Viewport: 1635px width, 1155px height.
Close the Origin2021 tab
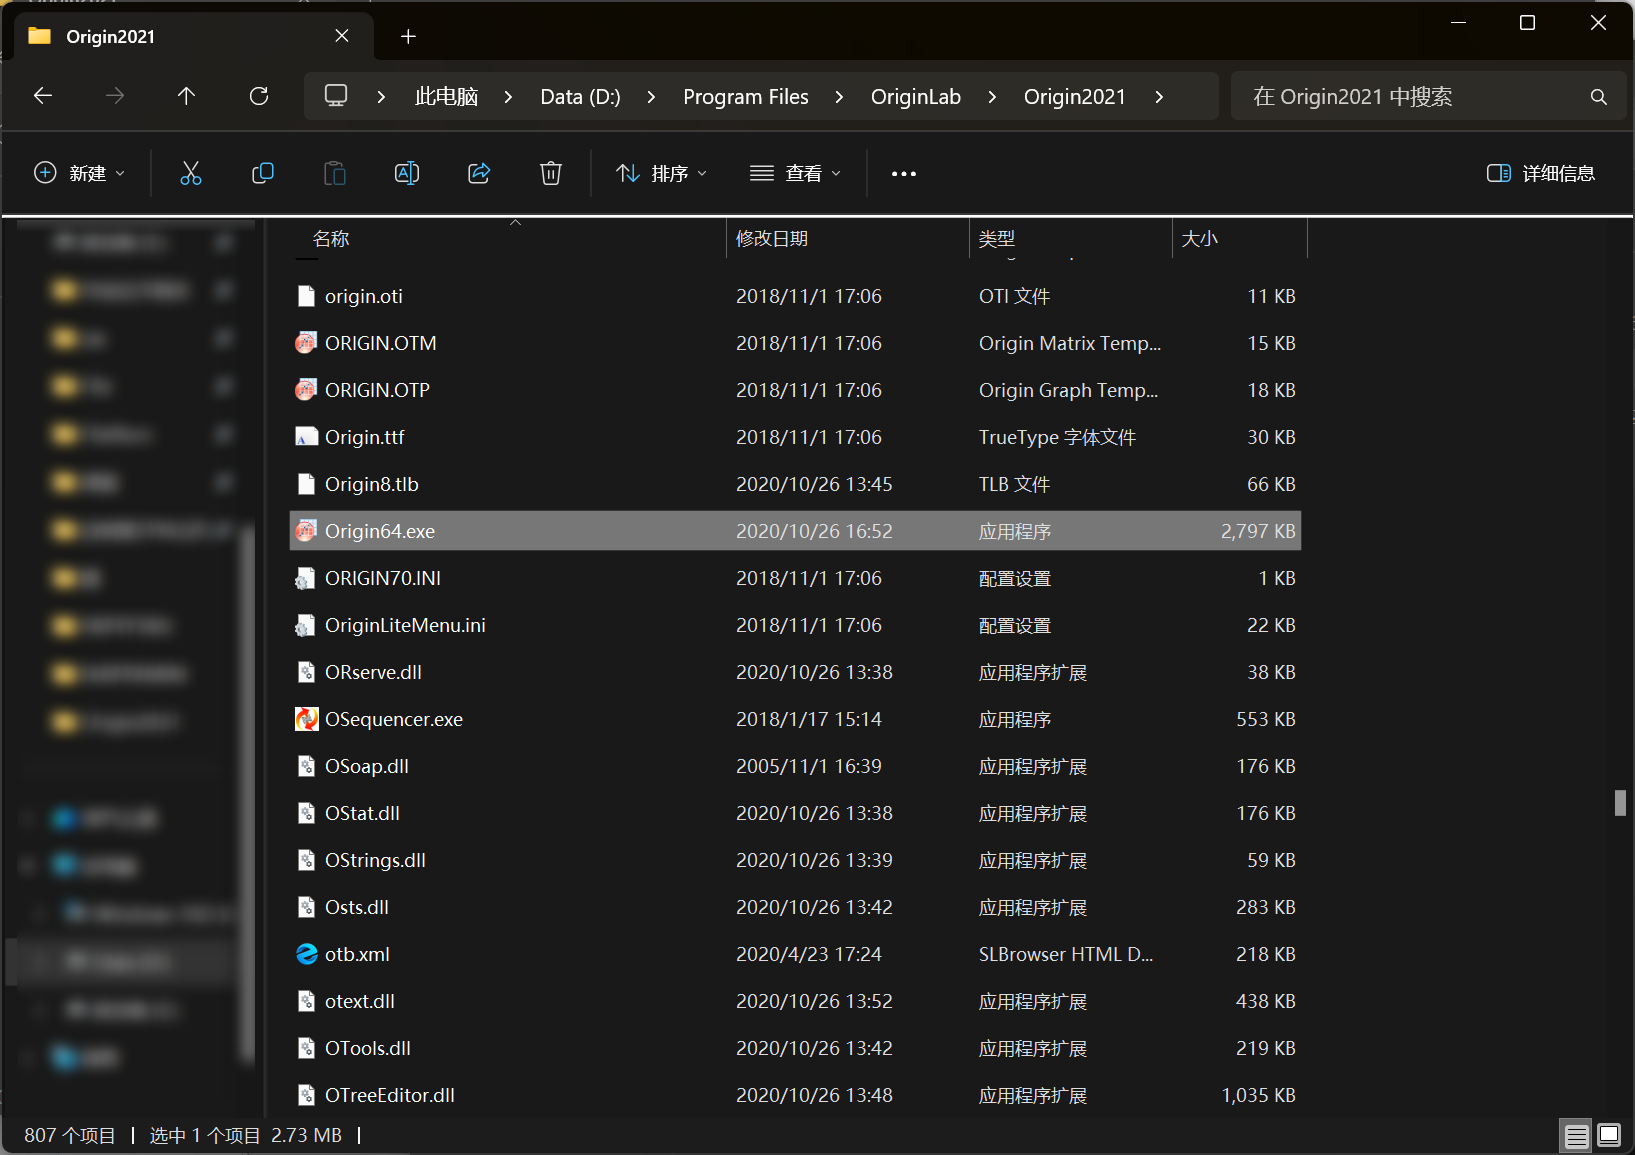pos(342,36)
